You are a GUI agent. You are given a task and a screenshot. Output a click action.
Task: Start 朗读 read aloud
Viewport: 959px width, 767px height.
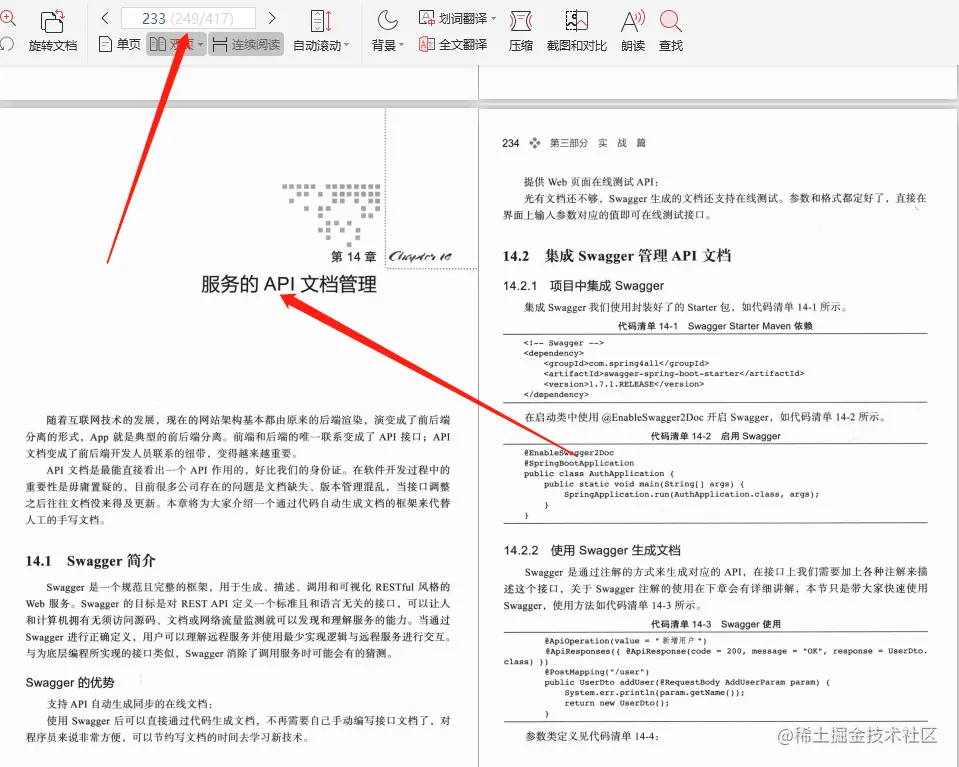633,31
